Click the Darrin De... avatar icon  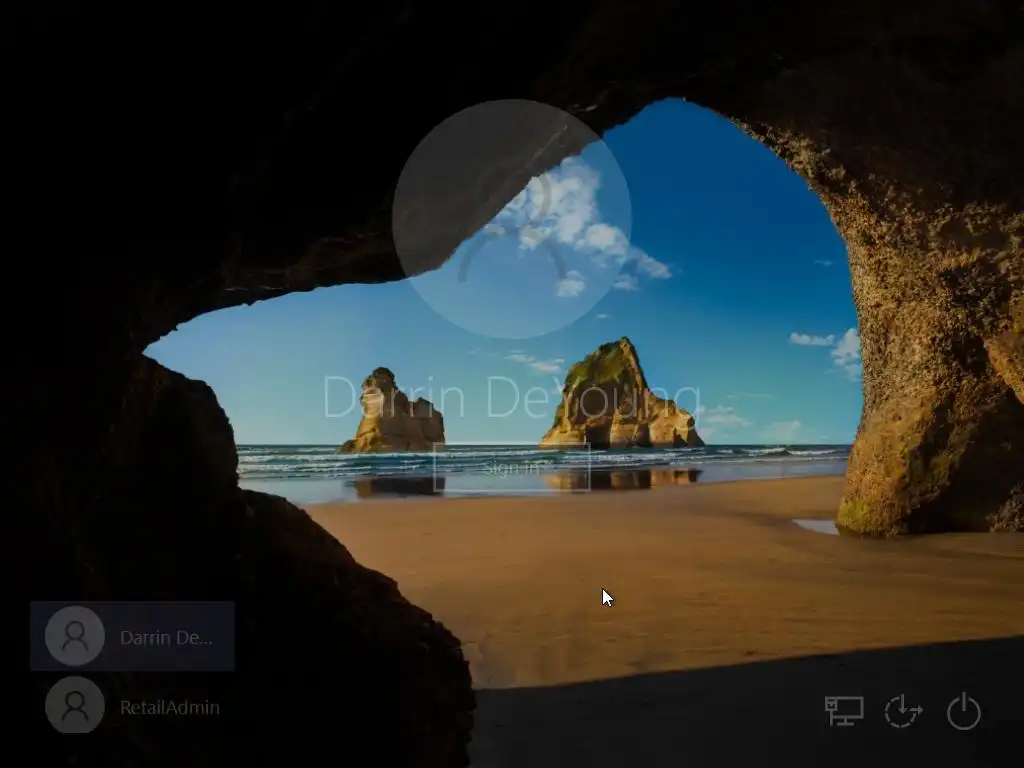74,636
